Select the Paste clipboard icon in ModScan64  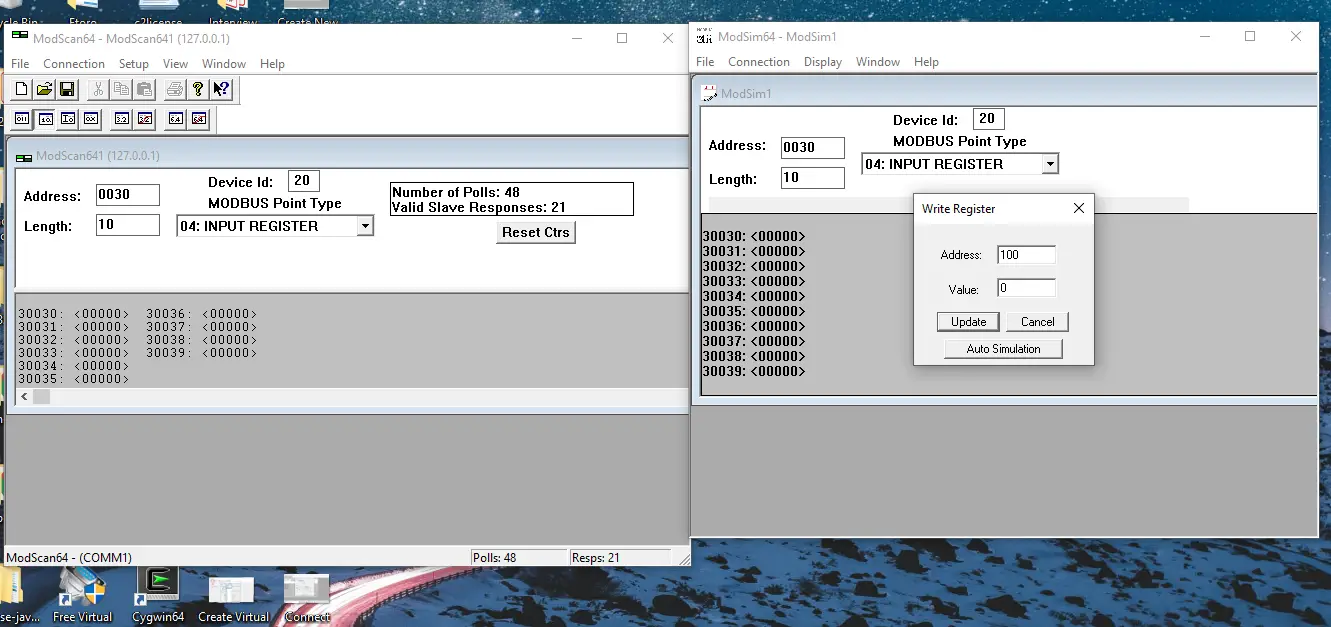point(144,89)
